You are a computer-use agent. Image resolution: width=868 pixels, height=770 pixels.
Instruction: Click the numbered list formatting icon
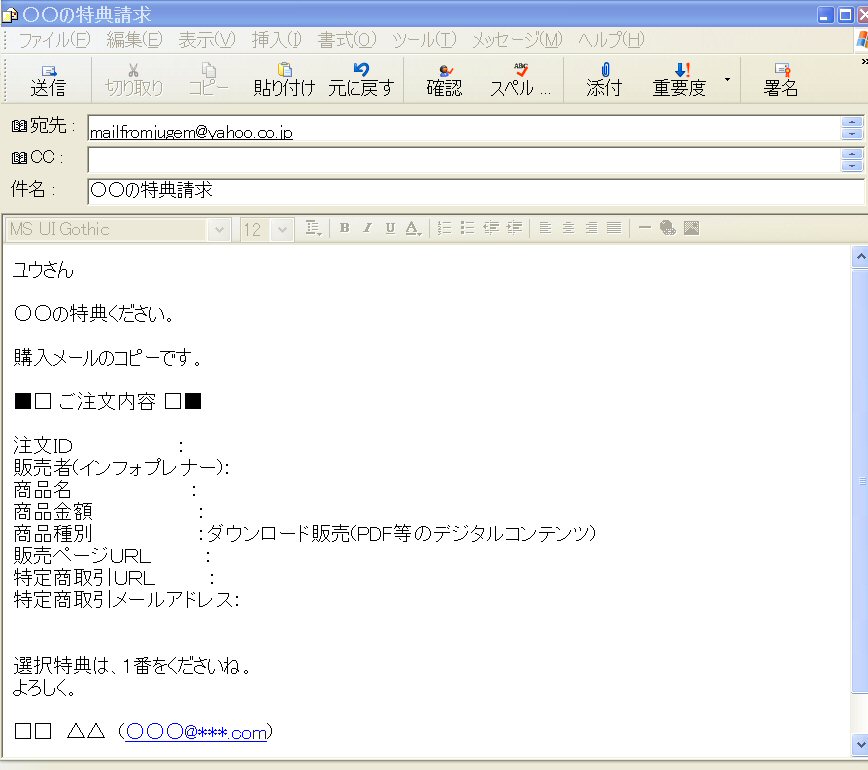[444, 228]
